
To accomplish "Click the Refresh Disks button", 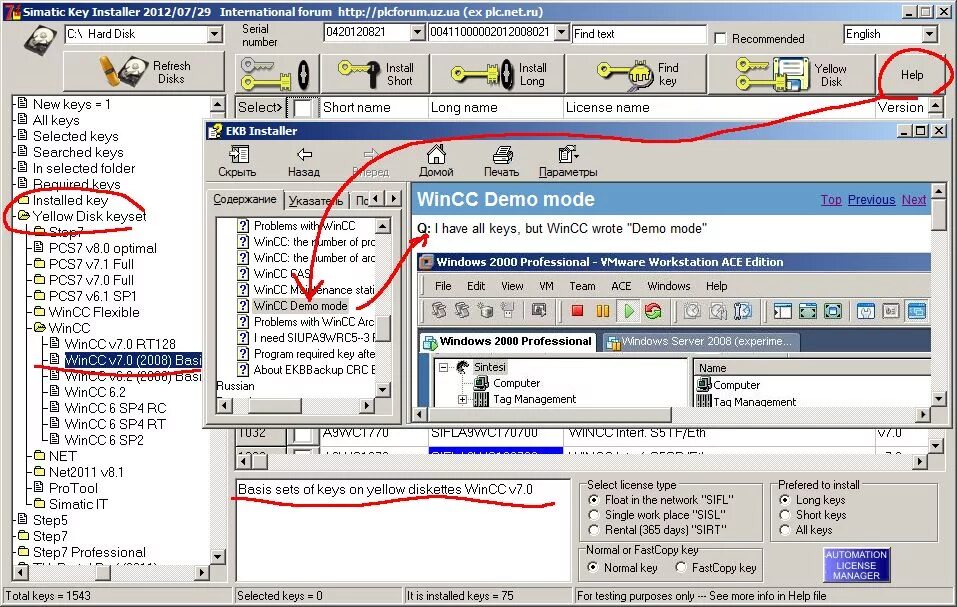I will (144, 72).
